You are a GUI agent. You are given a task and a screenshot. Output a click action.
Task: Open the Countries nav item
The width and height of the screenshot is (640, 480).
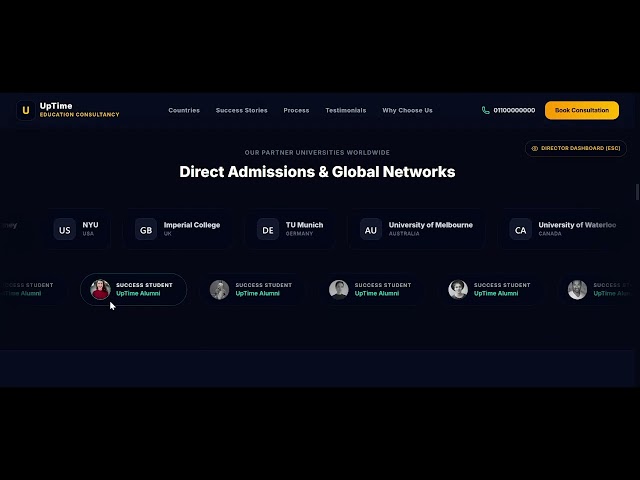click(x=184, y=110)
